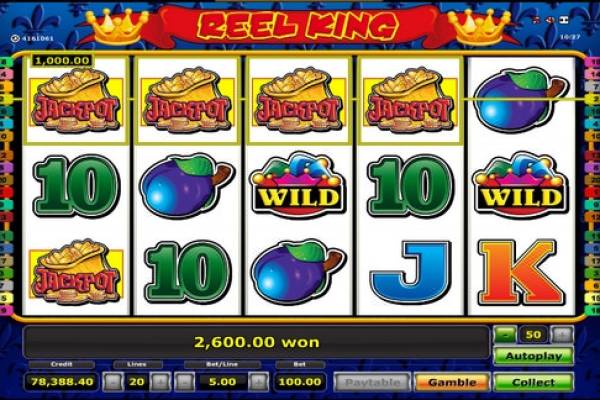Decrease the Bet/Line amount
The width and height of the screenshot is (600, 400).
[184, 382]
